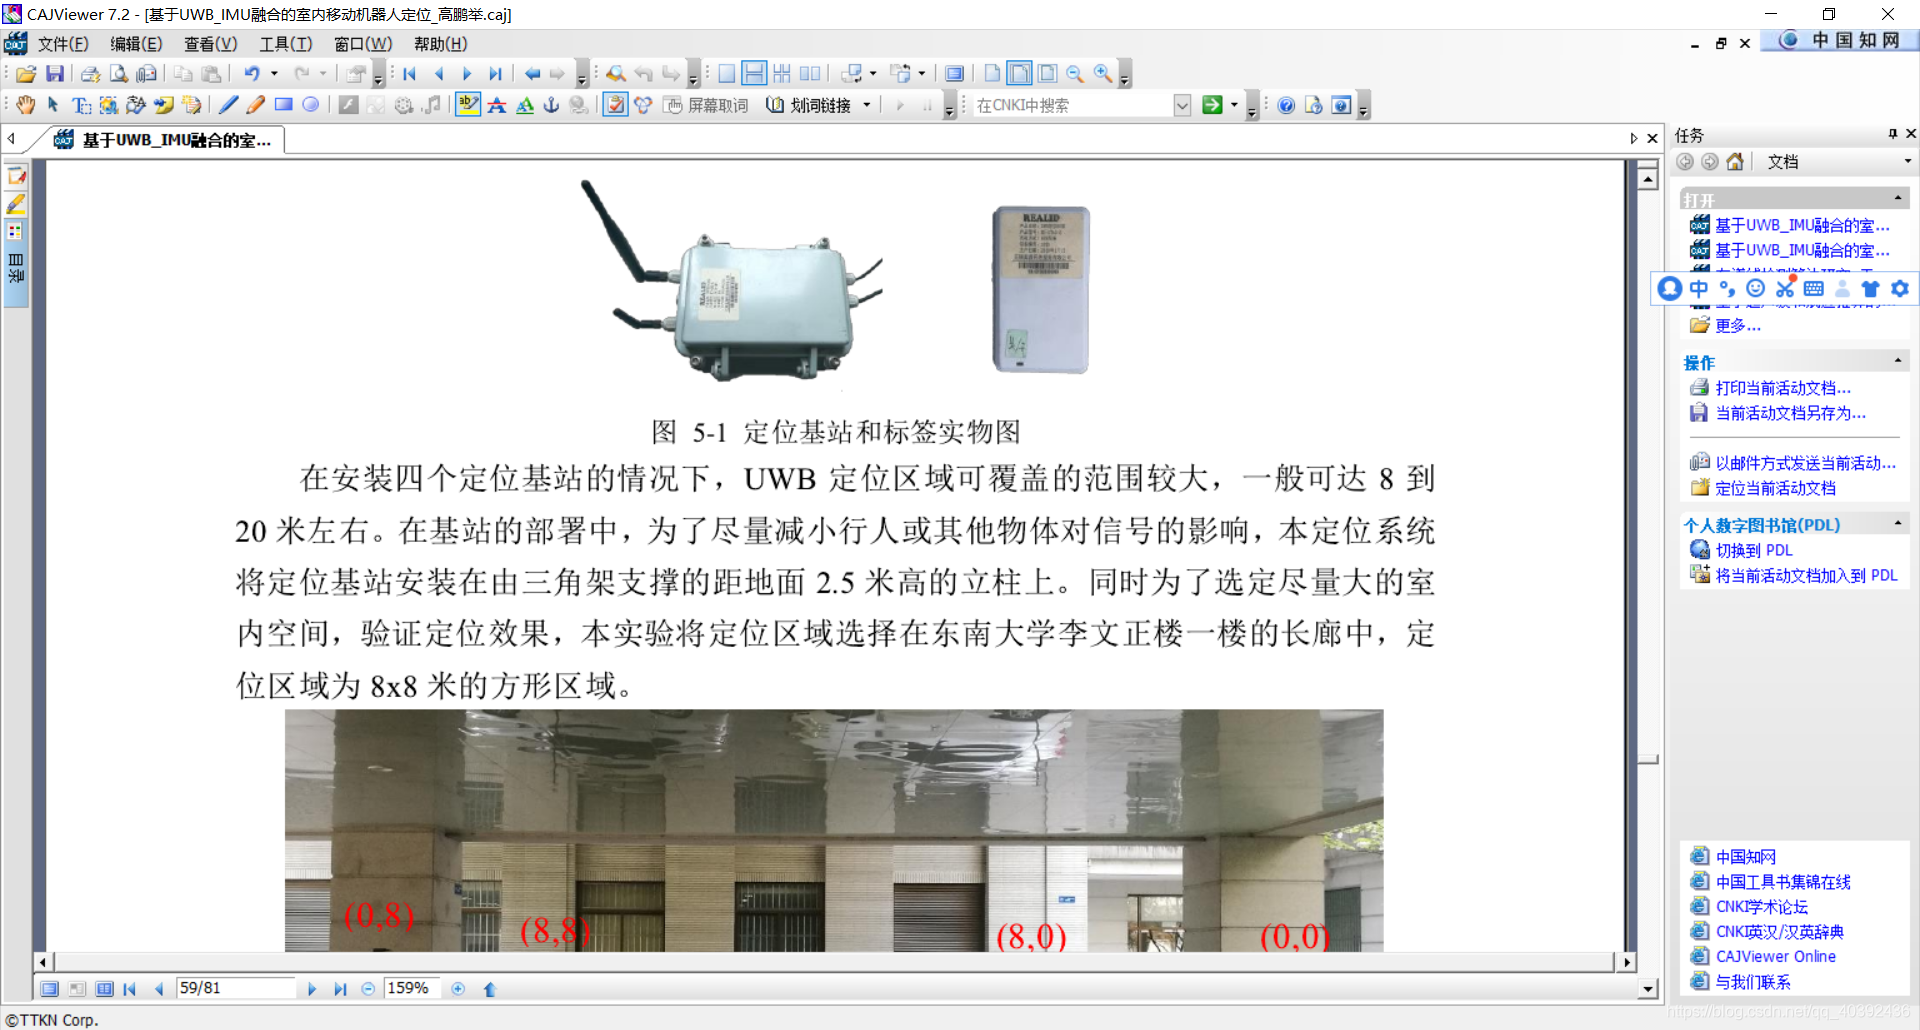1920x1030 pixels.
Task: Open CNKI学术论坛 link
Action: (x=1762, y=907)
